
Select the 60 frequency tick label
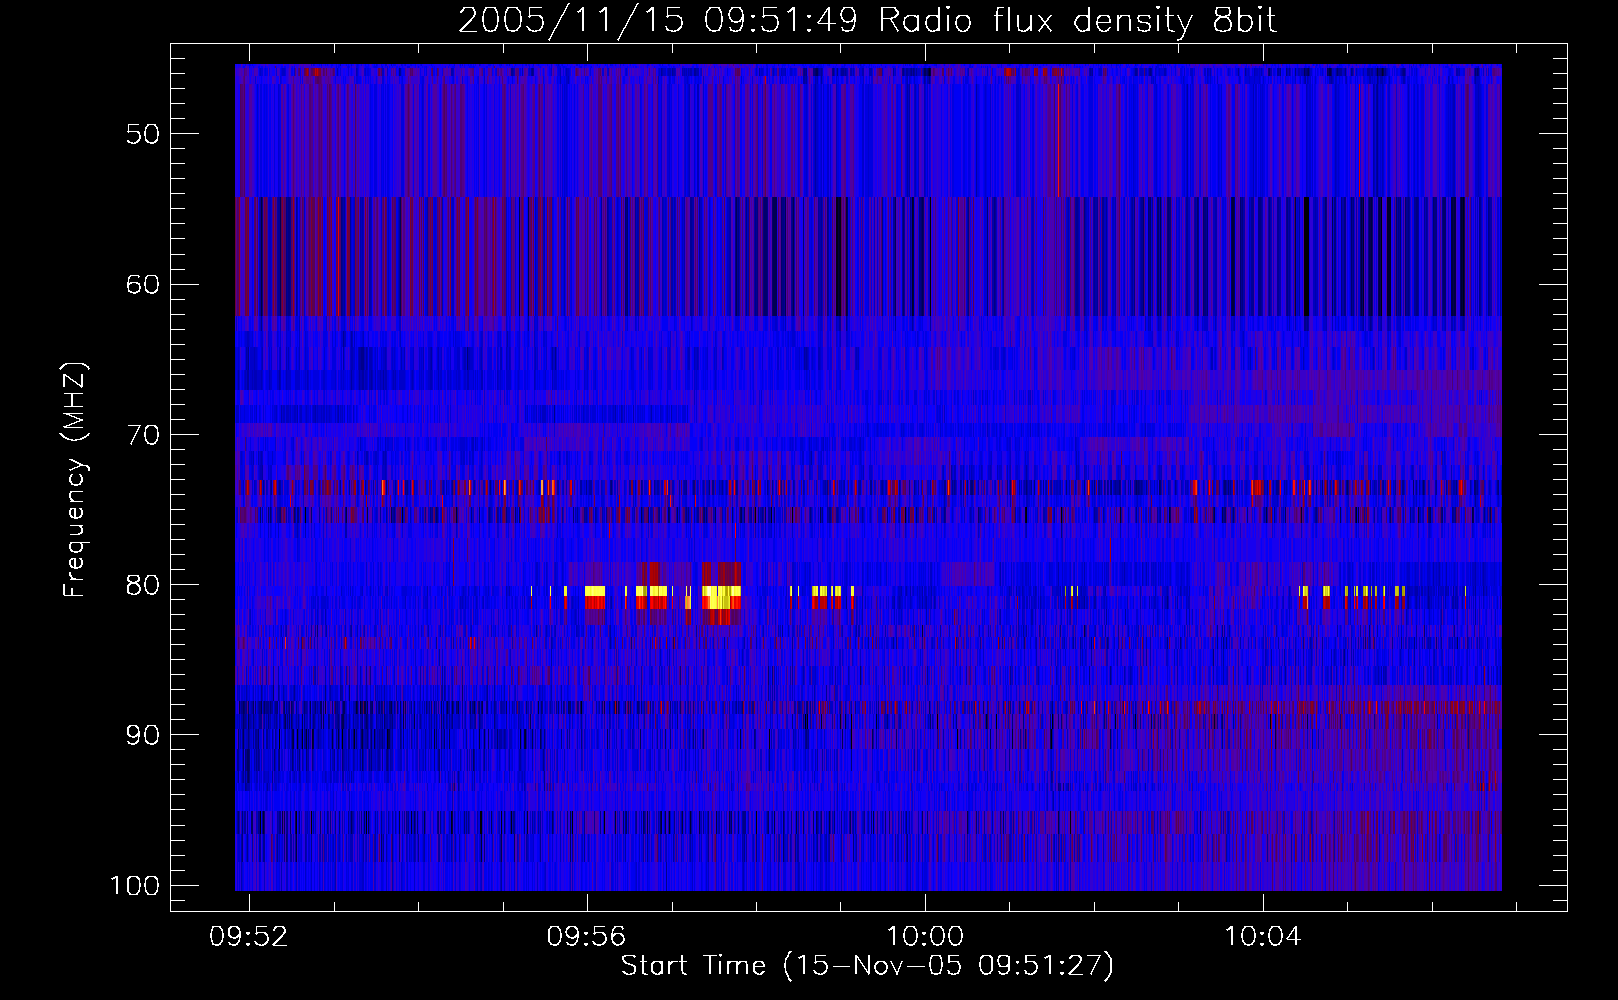pos(143,284)
